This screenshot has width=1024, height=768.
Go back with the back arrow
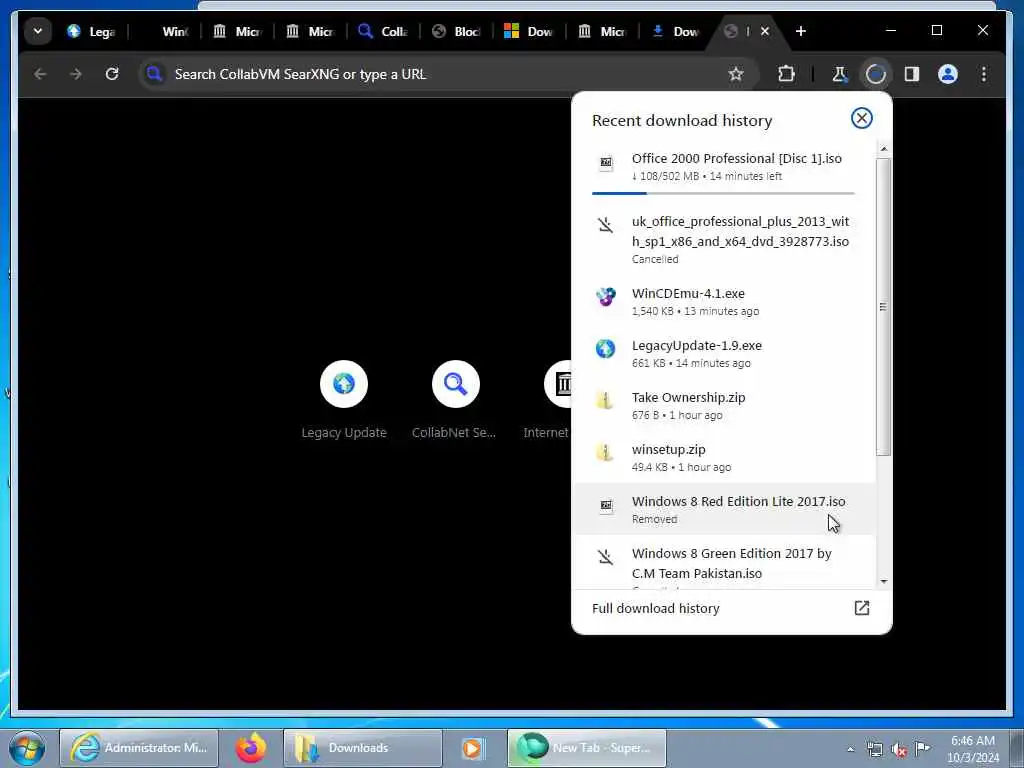tap(40, 74)
